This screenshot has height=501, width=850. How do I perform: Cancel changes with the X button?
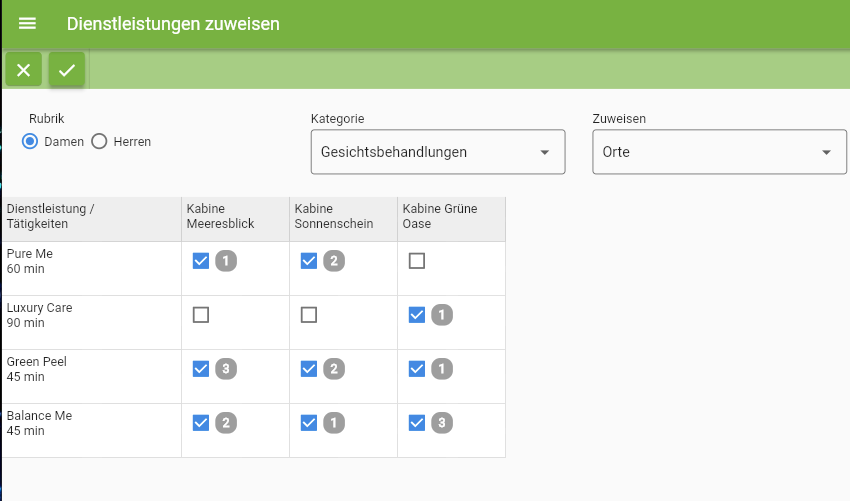pos(23,70)
